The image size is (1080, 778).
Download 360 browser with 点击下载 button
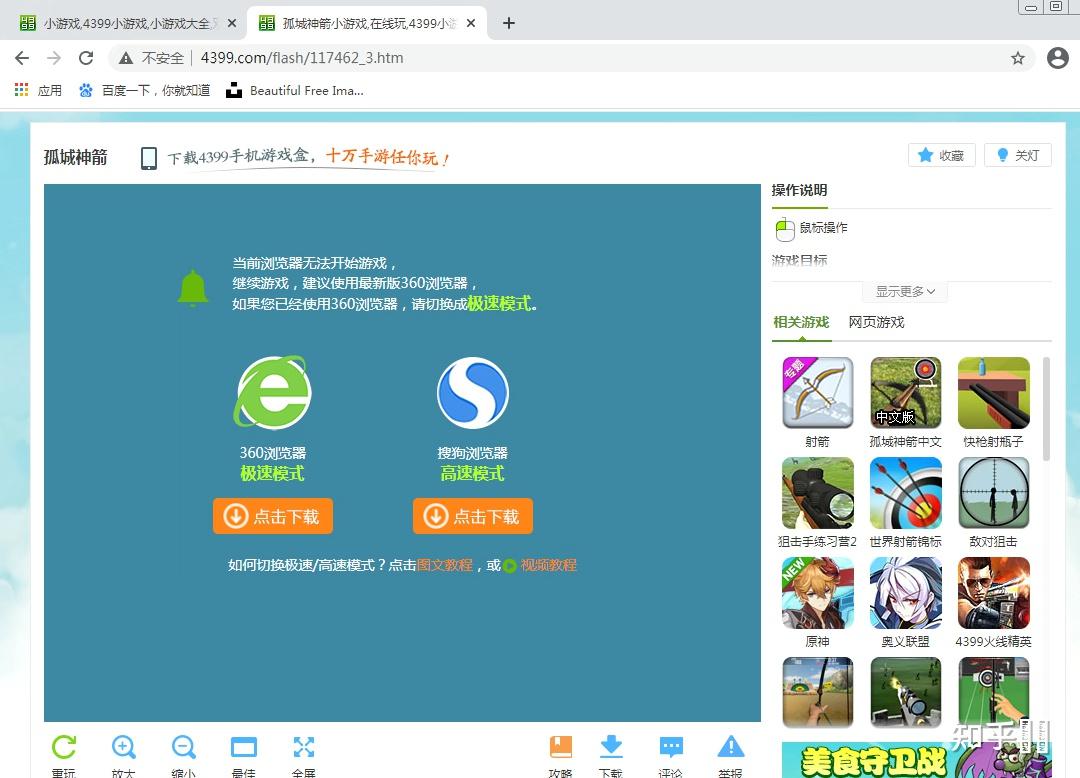click(273, 516)
